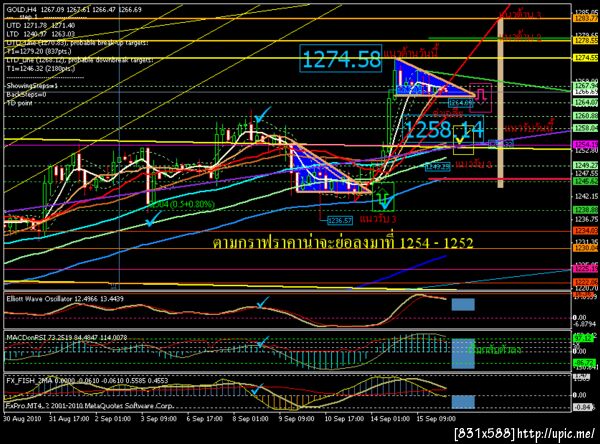The height and width of the screenshot is (444, 600).
Task: Click the blue rectangle in the MACDonRSI panel
Action: (x=463, y=353)
